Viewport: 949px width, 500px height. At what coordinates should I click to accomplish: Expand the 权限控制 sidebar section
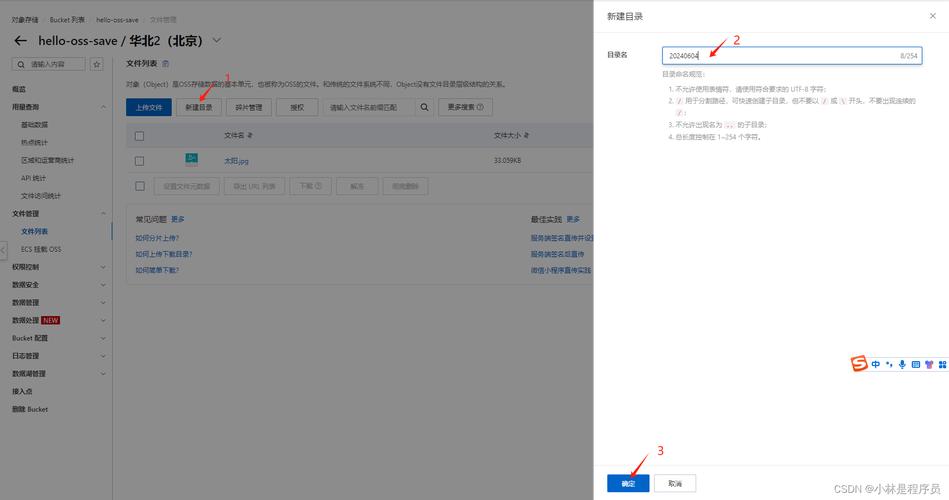(x=103, y=267)
